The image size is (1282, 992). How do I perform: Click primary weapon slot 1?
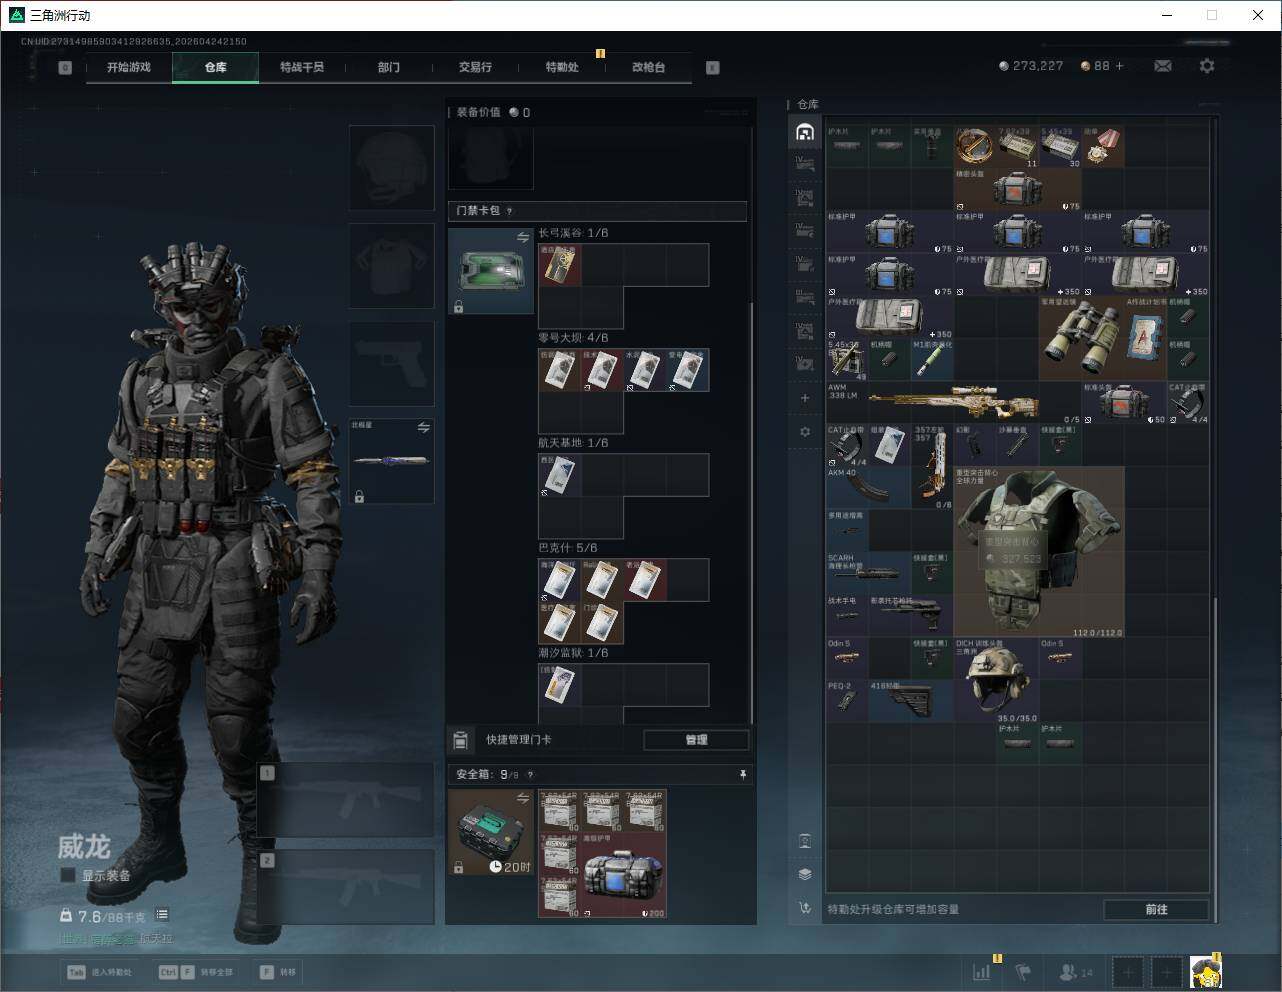point(345,800)
